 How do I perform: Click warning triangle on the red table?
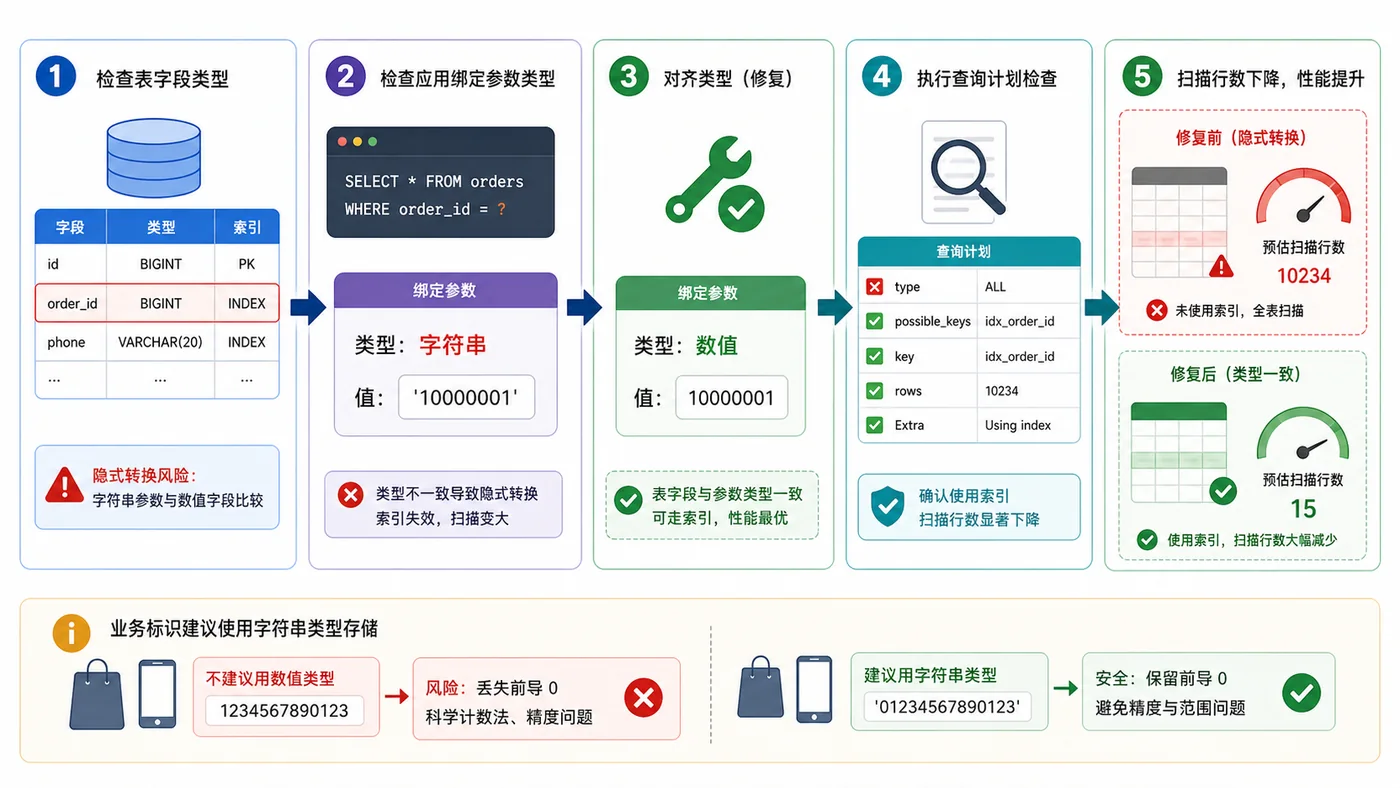pos(1221,266)
